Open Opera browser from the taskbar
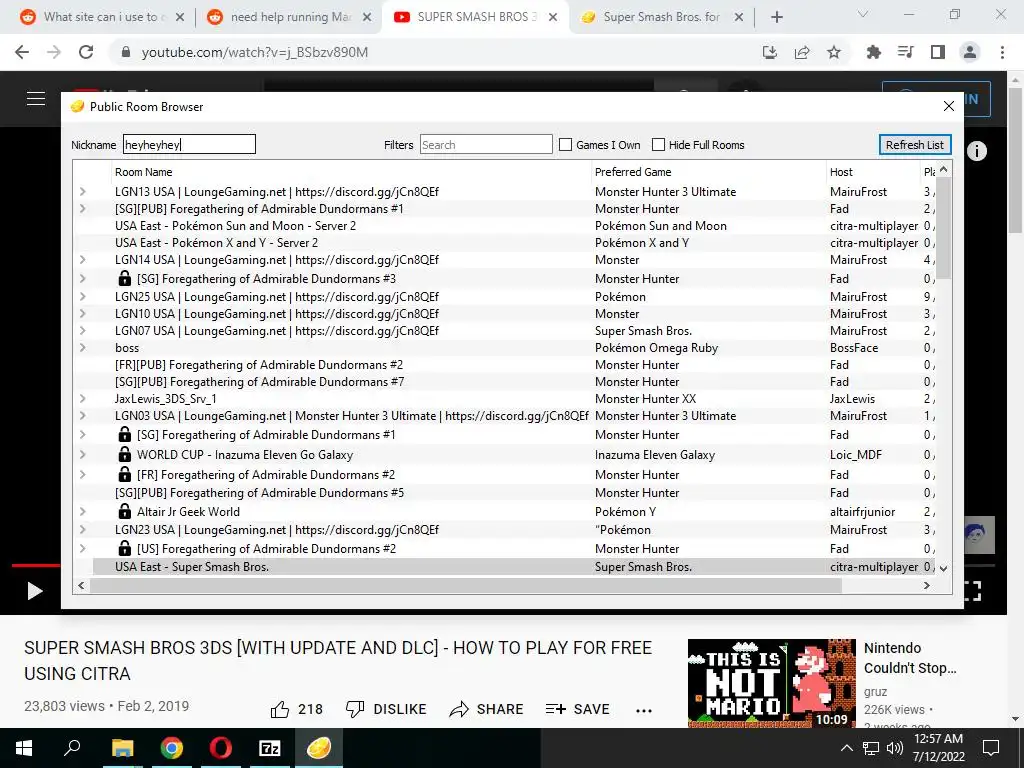 (x=221, y=748)
